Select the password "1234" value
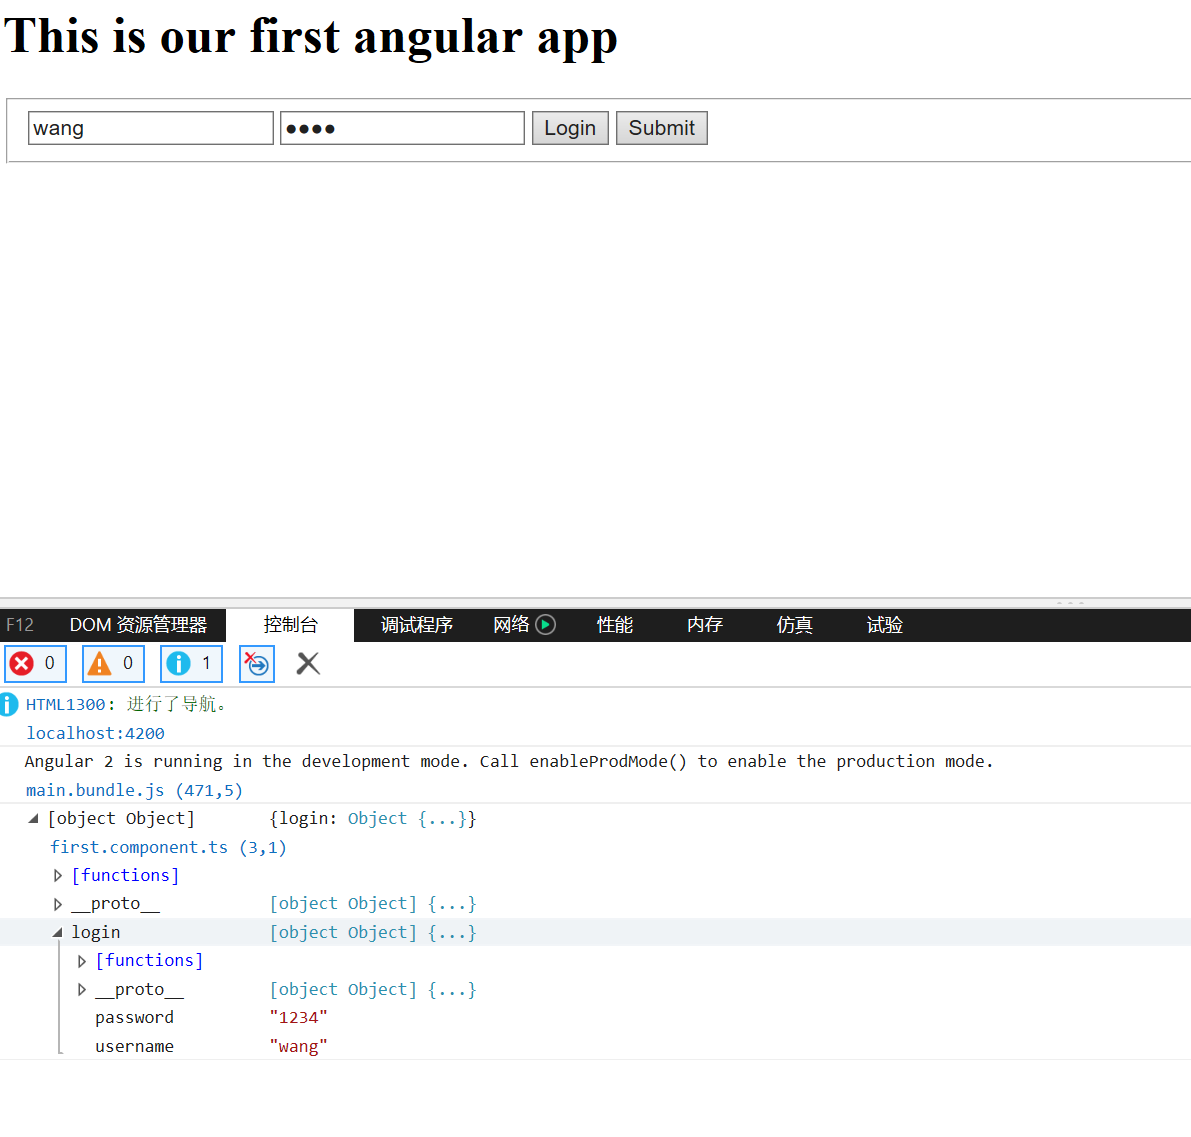The height and width of the screenshot is (1137, 1191). 299,1018
